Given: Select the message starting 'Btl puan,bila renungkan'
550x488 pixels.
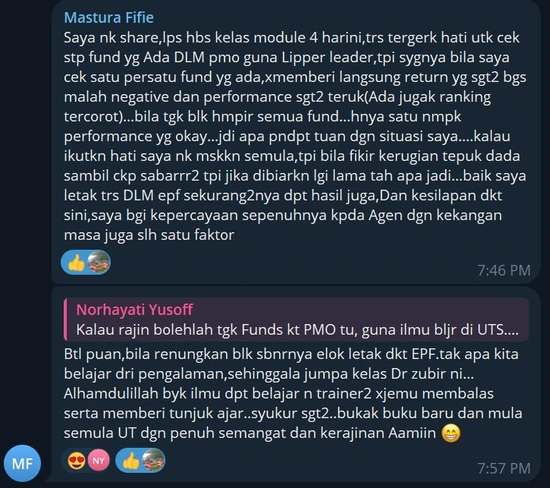Looking at the screenshot, I should [x=296, y=384].
